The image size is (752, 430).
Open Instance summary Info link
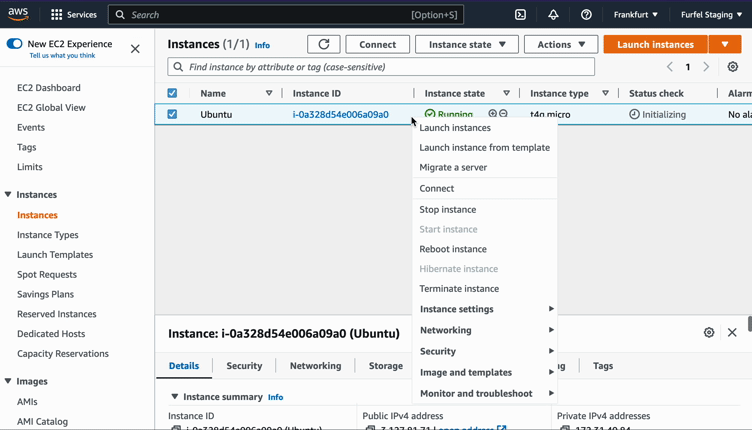pyautogui.click(x=275, y=397)
